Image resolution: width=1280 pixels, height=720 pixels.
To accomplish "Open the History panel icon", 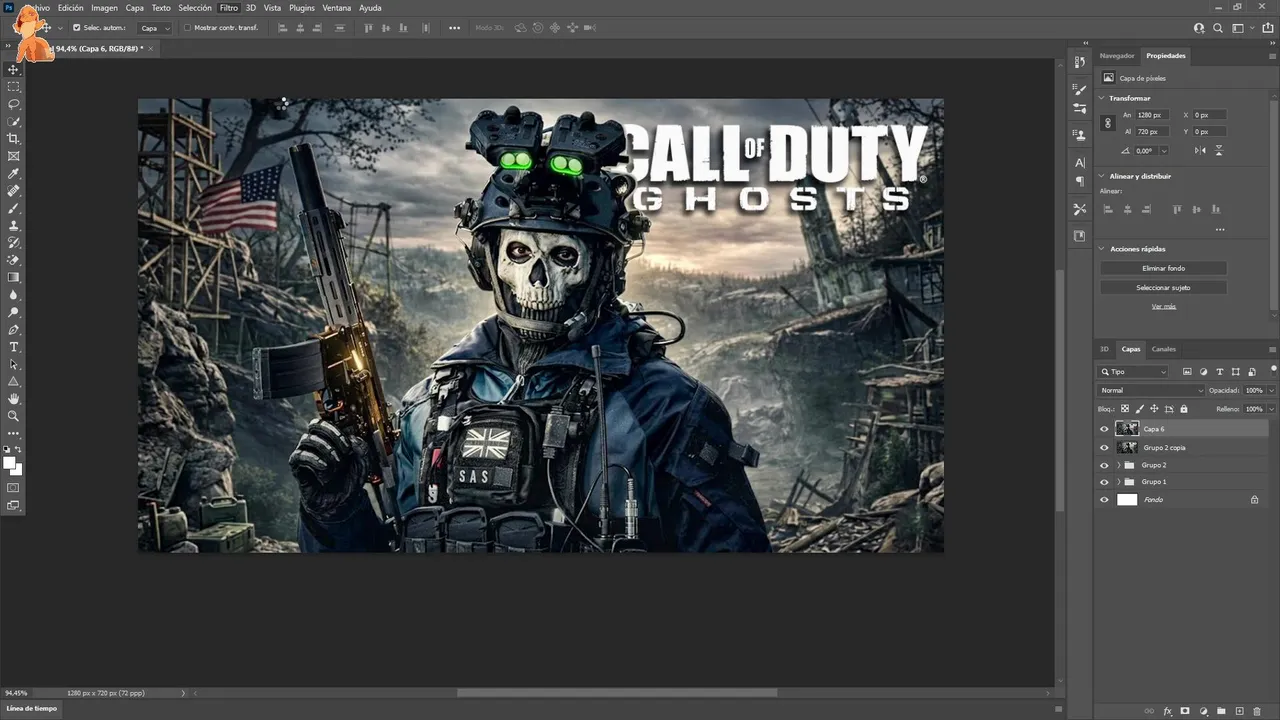I will tap(1080, 62).
